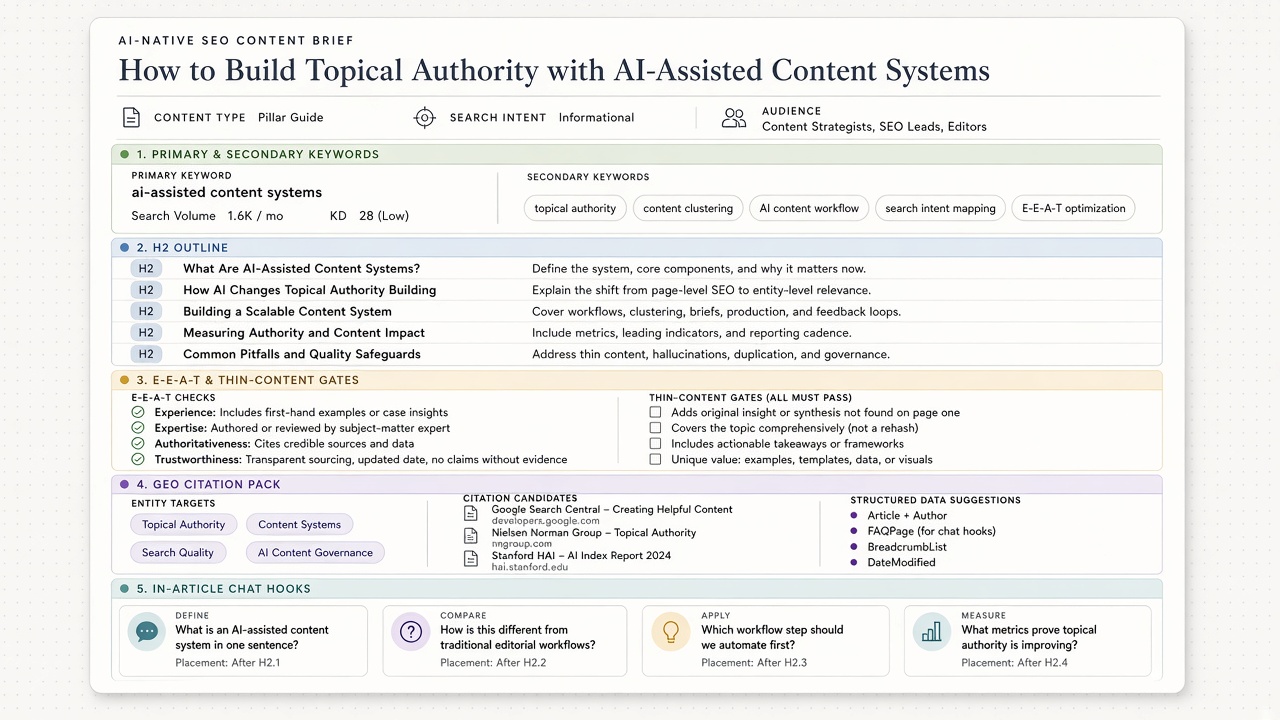1280x720 pixels.
Task: Click the 'Search Quality' entity target chip
Action: [x=178, y=552]
